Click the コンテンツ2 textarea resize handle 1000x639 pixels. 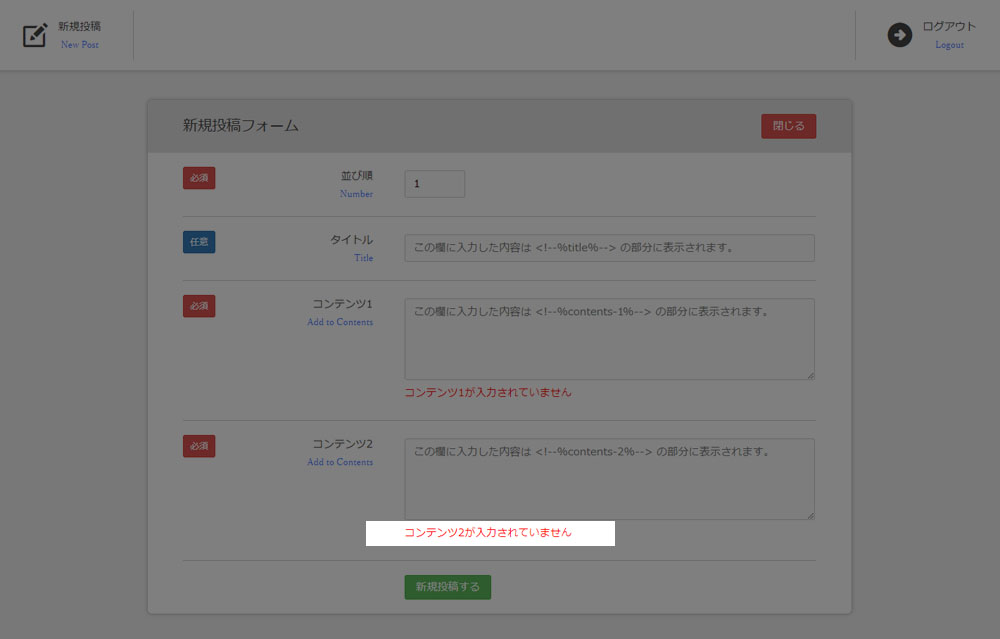tap(811, 515)
